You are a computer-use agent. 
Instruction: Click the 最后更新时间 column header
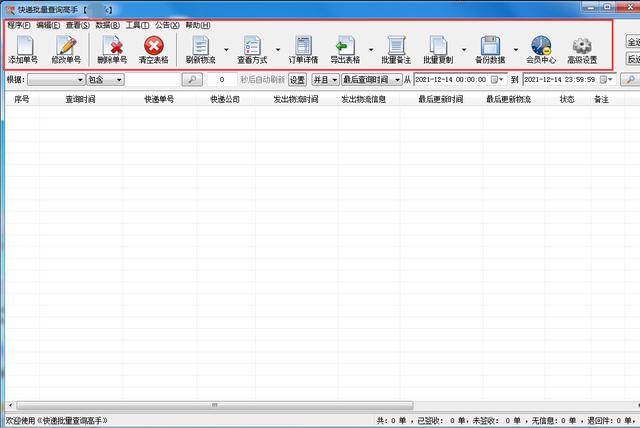(441, 99)
